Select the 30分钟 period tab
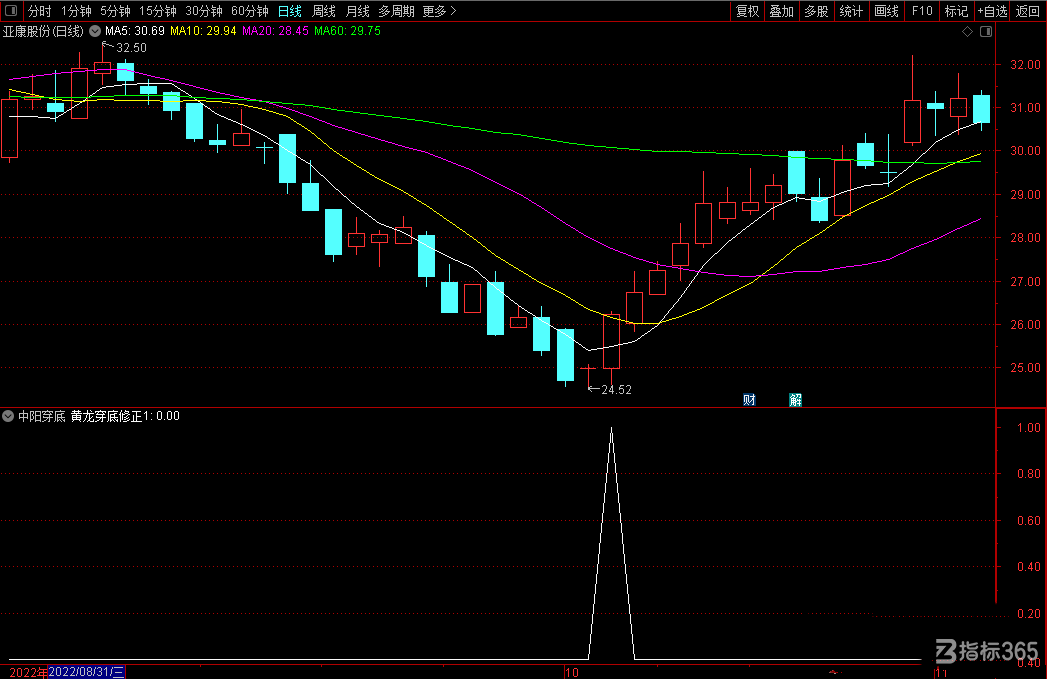The height and width of the screenshot is (679, 1047). click(x=204, y=11)
